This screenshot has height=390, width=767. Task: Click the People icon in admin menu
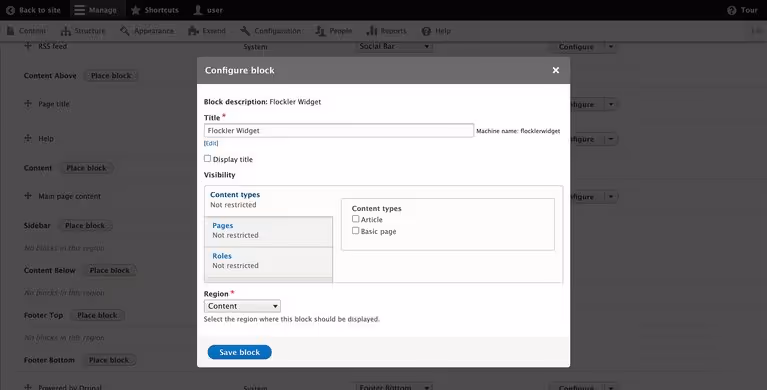coord(320,31)
